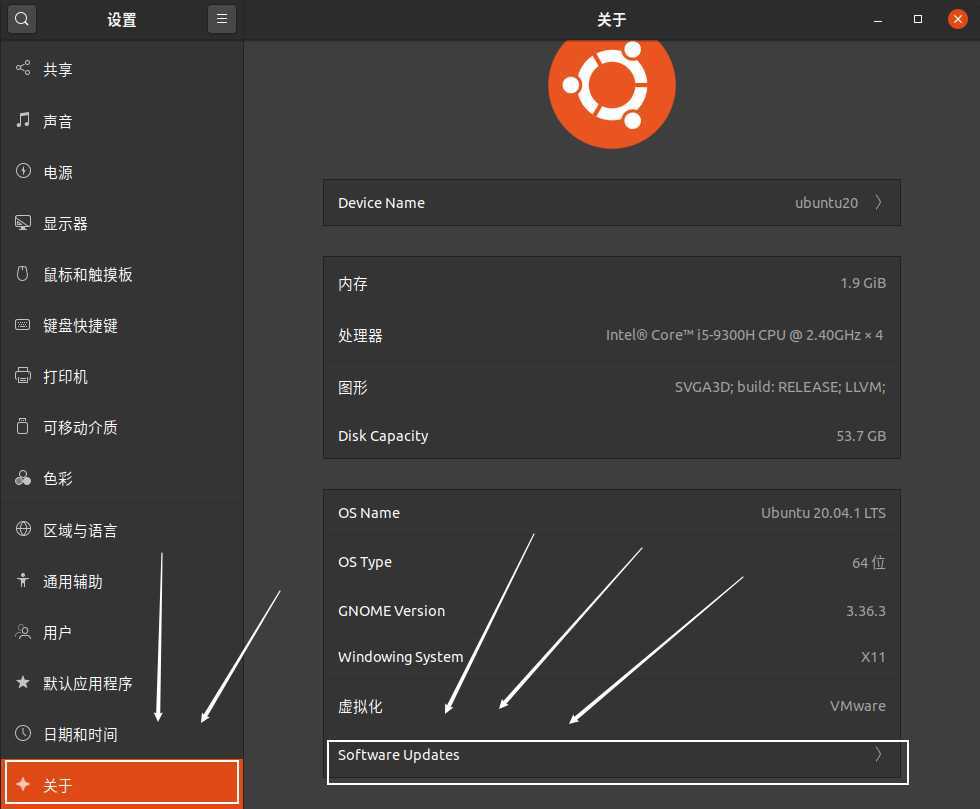Click the 内存 value 1.9 GiB
Screen dimensions: 980x809
(x=862, y=283)
